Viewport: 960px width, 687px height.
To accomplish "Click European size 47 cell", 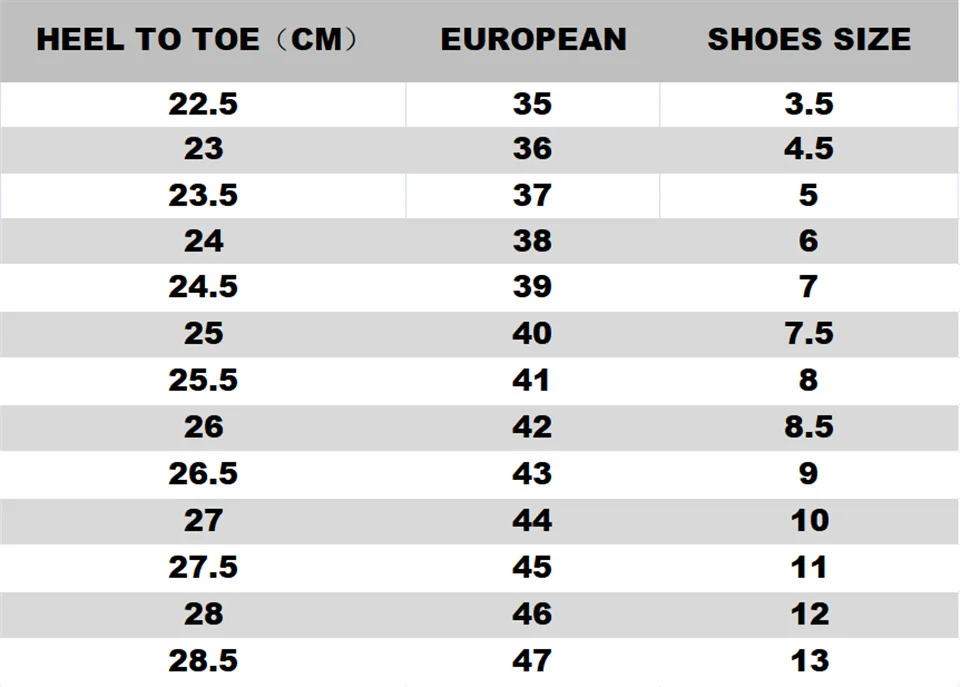I will point(532,660).
